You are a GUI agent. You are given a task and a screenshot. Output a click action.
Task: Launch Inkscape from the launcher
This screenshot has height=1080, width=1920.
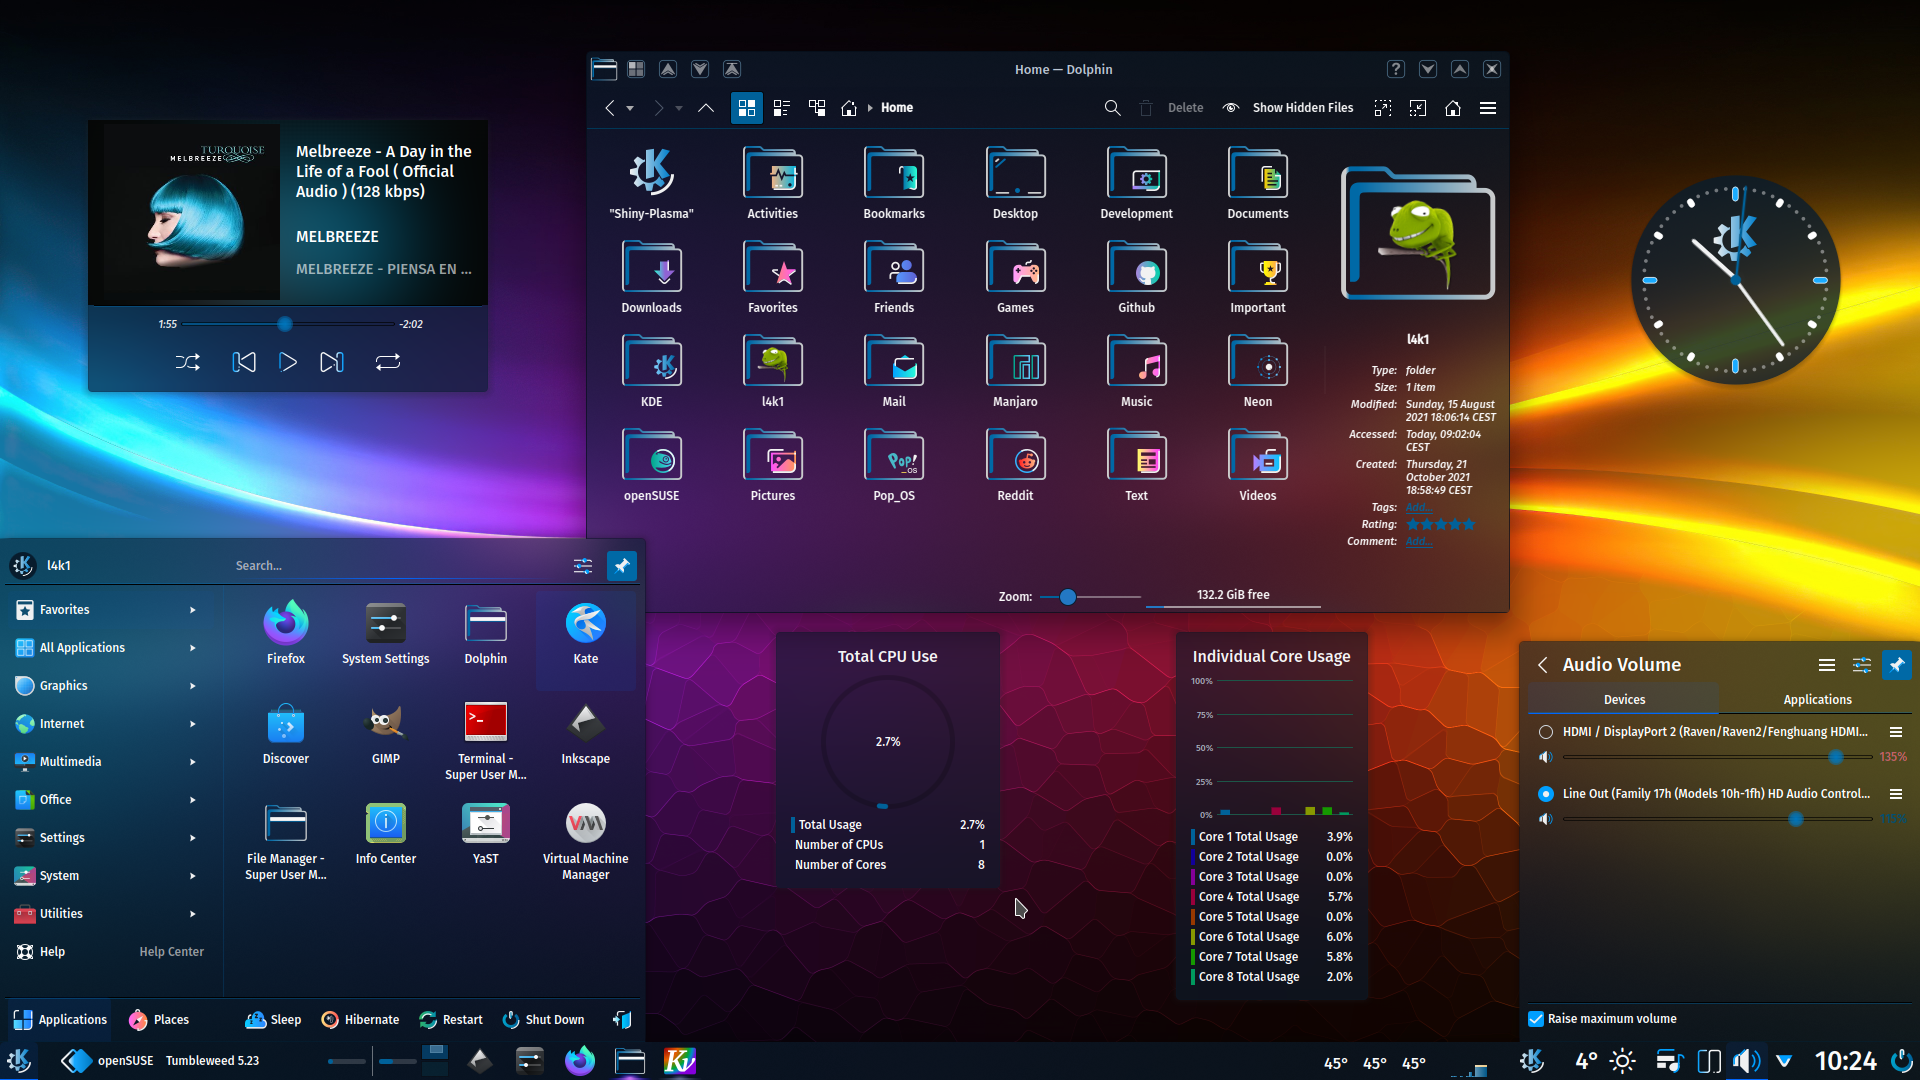tap(586, 734)
